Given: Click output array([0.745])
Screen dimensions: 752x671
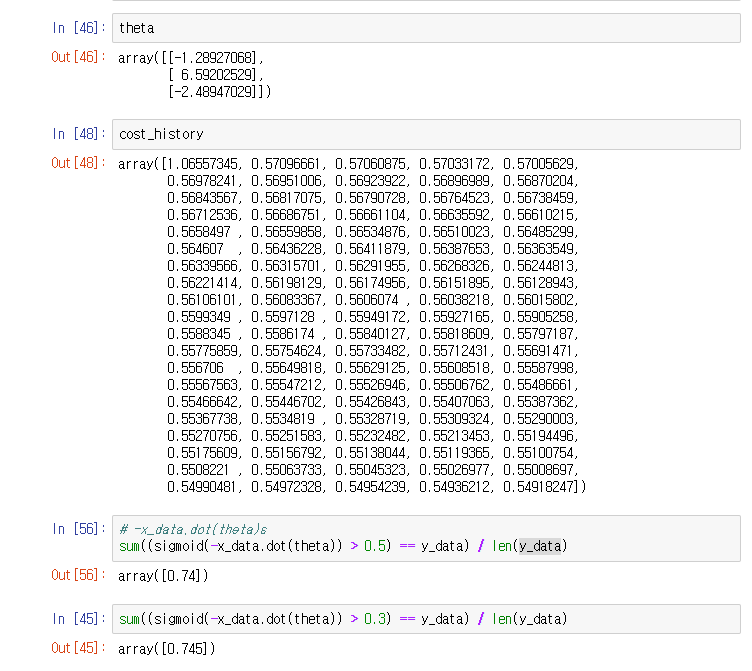Looking at the screenshot, I should (x=166, y=649).
